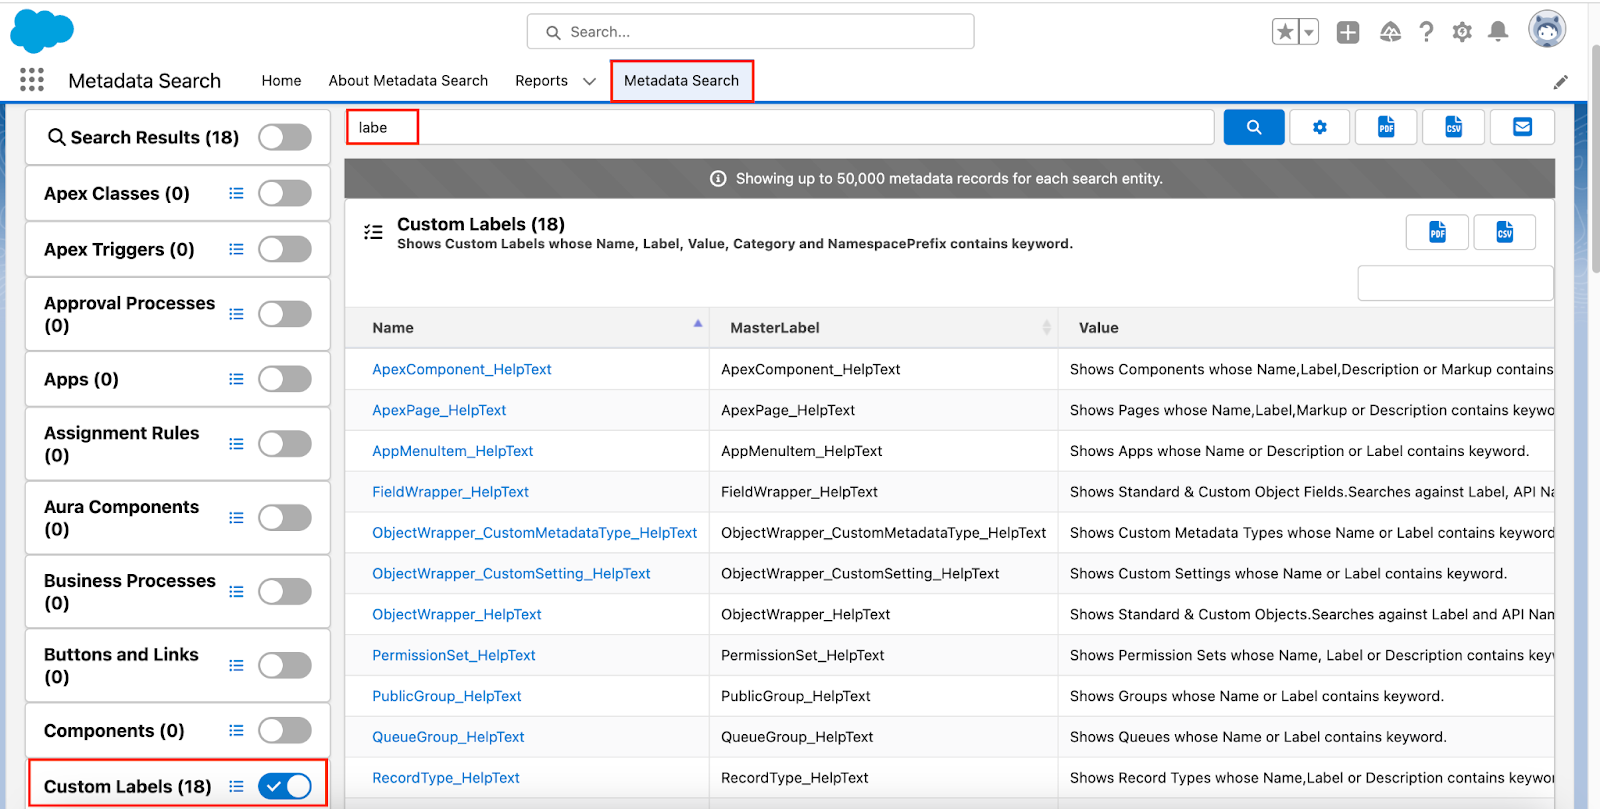The image size is (1600, 809).
Task: Open the Setup gear in header
Action: pos(1462,32)
